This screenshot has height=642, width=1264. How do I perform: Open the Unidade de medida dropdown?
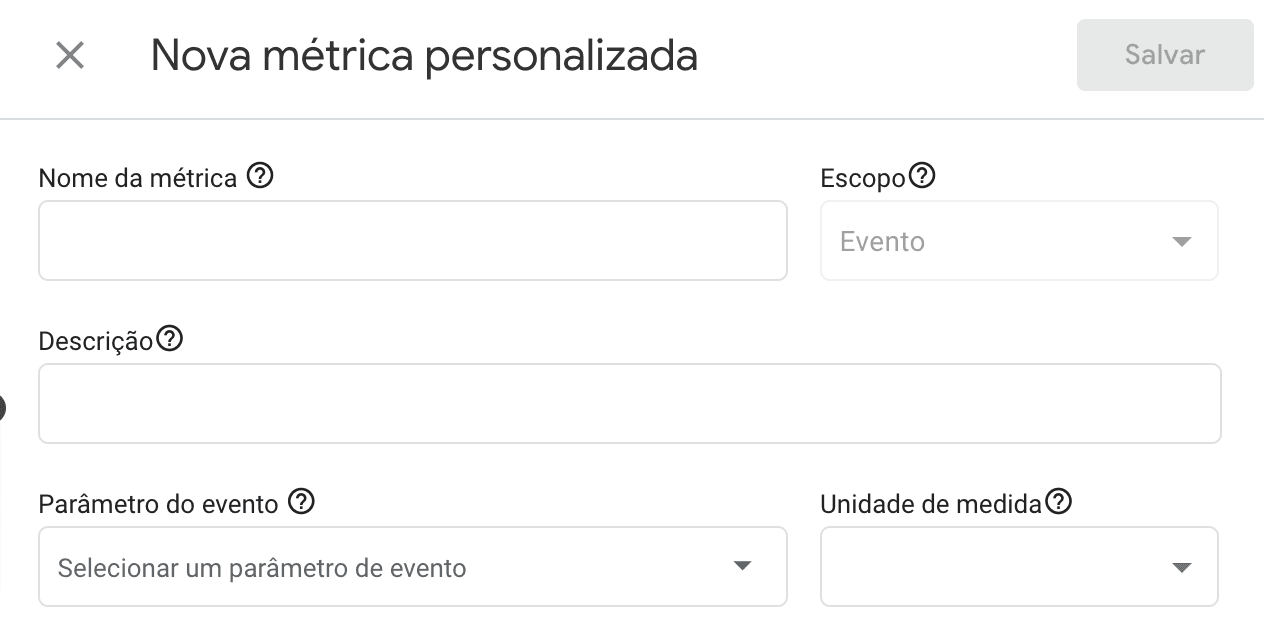(1018, 566)
